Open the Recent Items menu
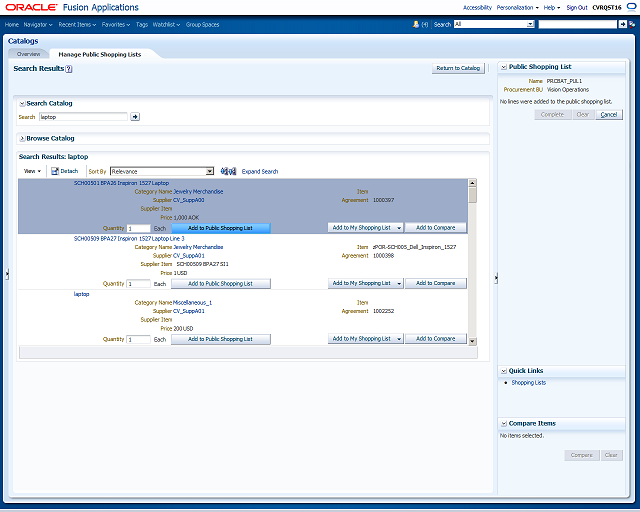The image size is (640, 512). point(77,24)
